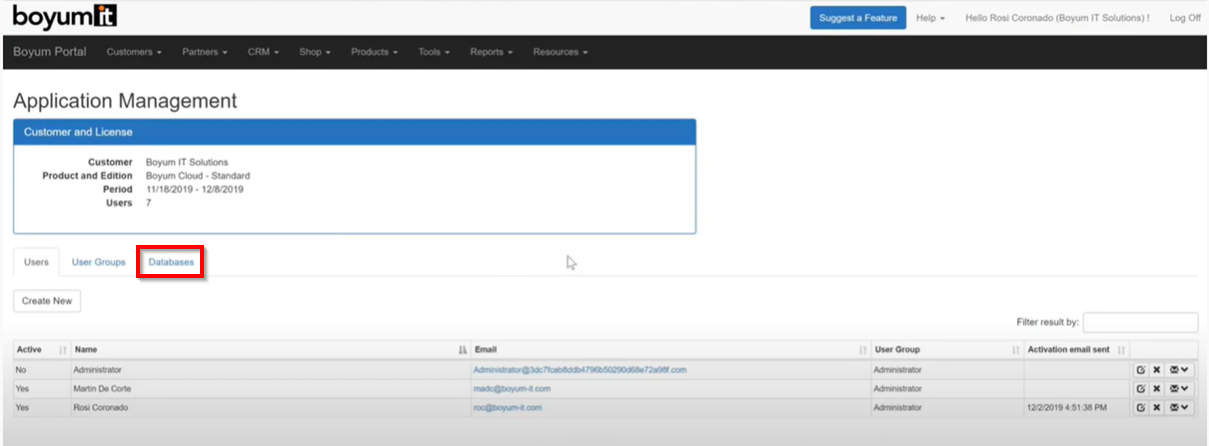Open the Tools menu
The height and width of the screenshot is (446, 1209).
coord(434,52)
